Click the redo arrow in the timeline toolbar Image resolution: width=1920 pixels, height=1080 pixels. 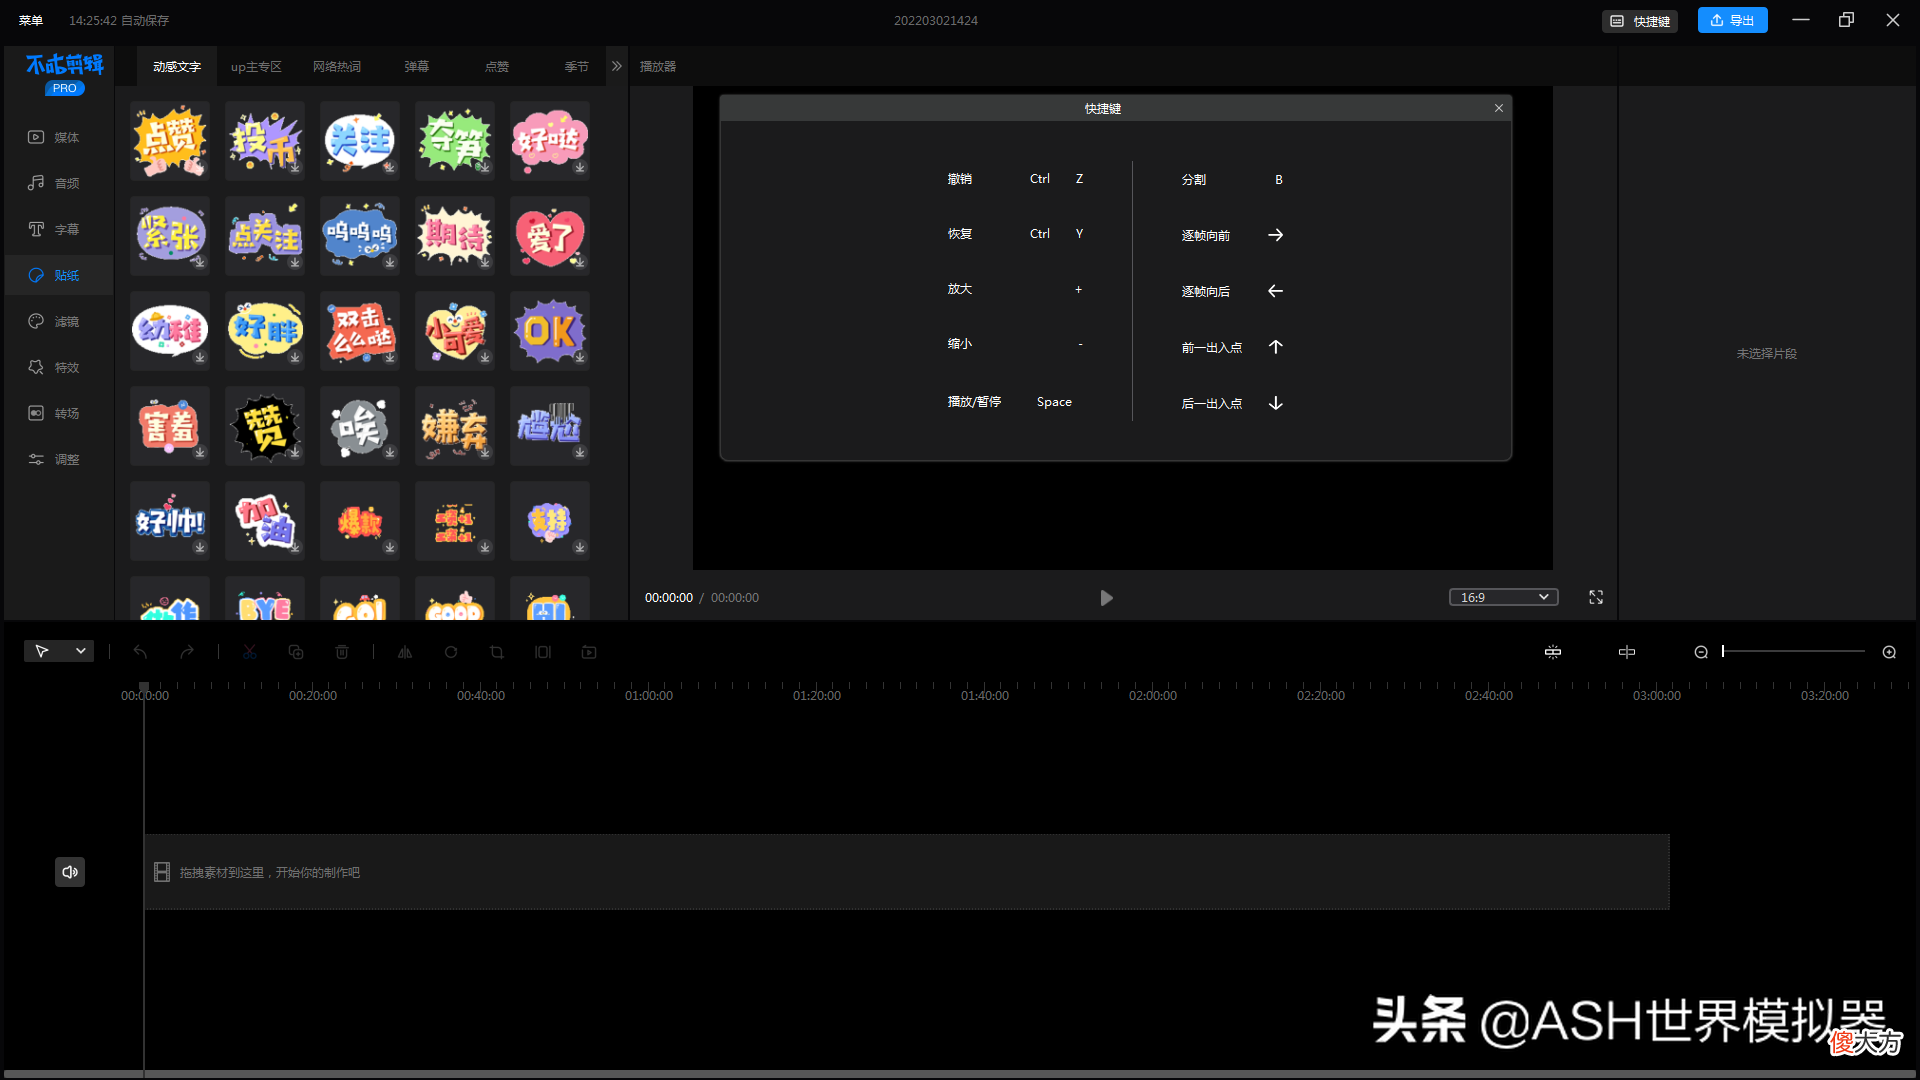coord(187,652)
